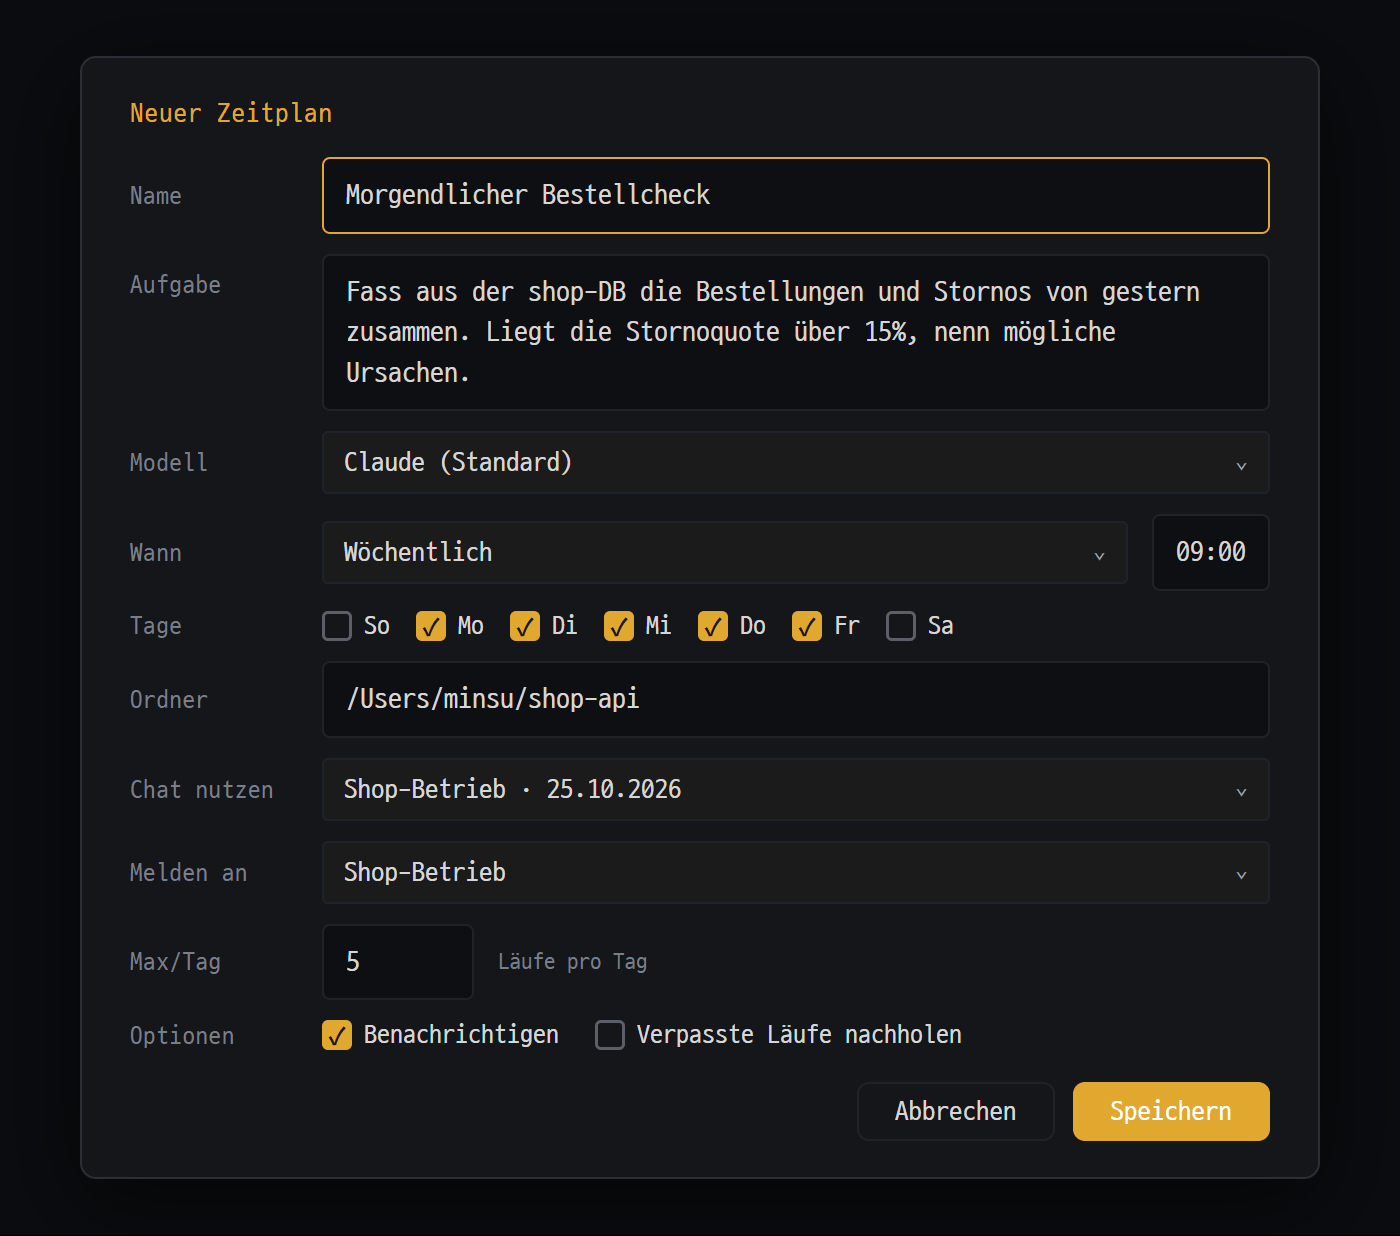The image size is (1400, 1236).
Task: Turn off Benachrichtigen option
Action: (337, 1035)
